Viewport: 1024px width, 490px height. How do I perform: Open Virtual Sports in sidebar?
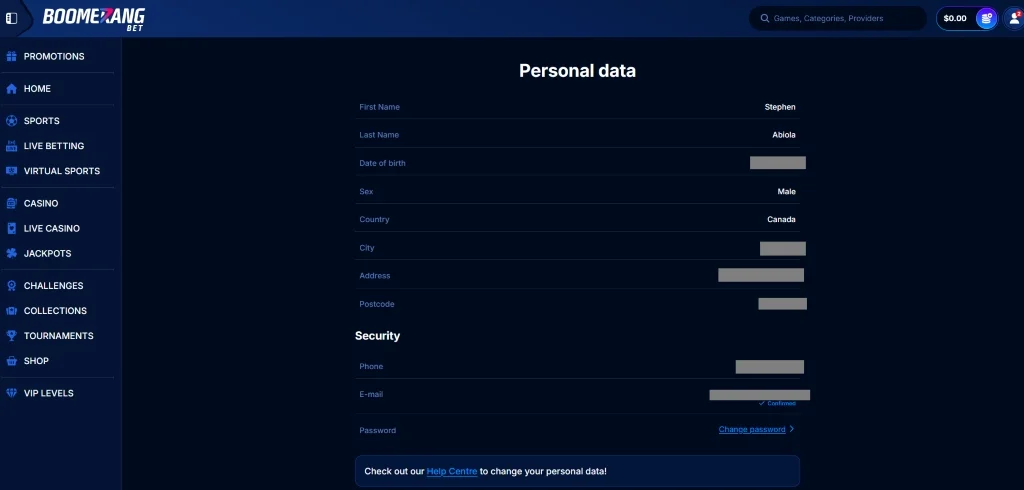62,171
